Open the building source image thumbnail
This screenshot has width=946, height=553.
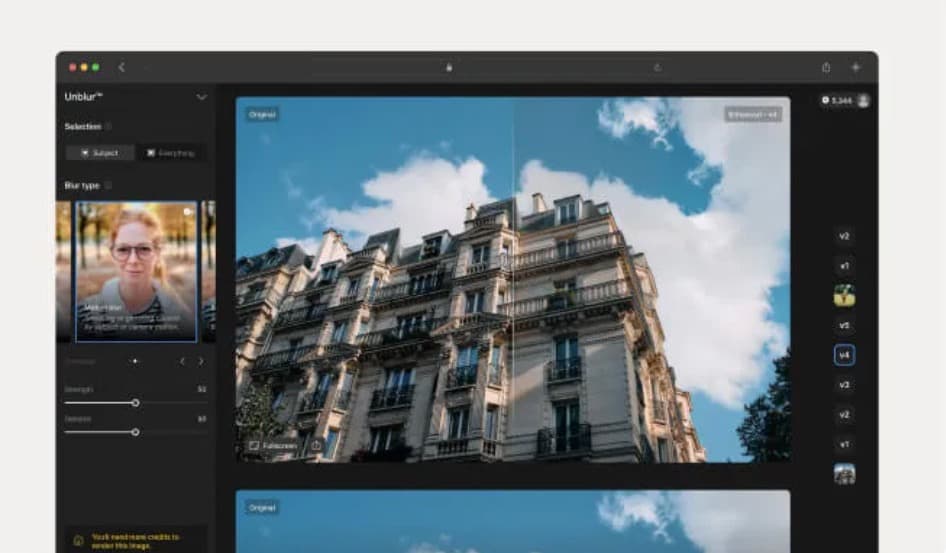844,474
